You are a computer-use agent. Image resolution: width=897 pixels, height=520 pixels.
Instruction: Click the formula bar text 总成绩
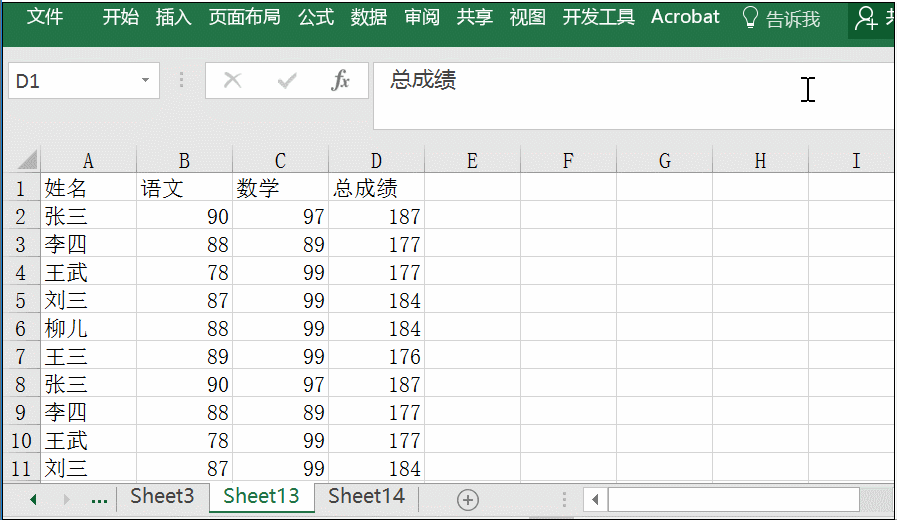pyautogui.click(x=423, y=80)
